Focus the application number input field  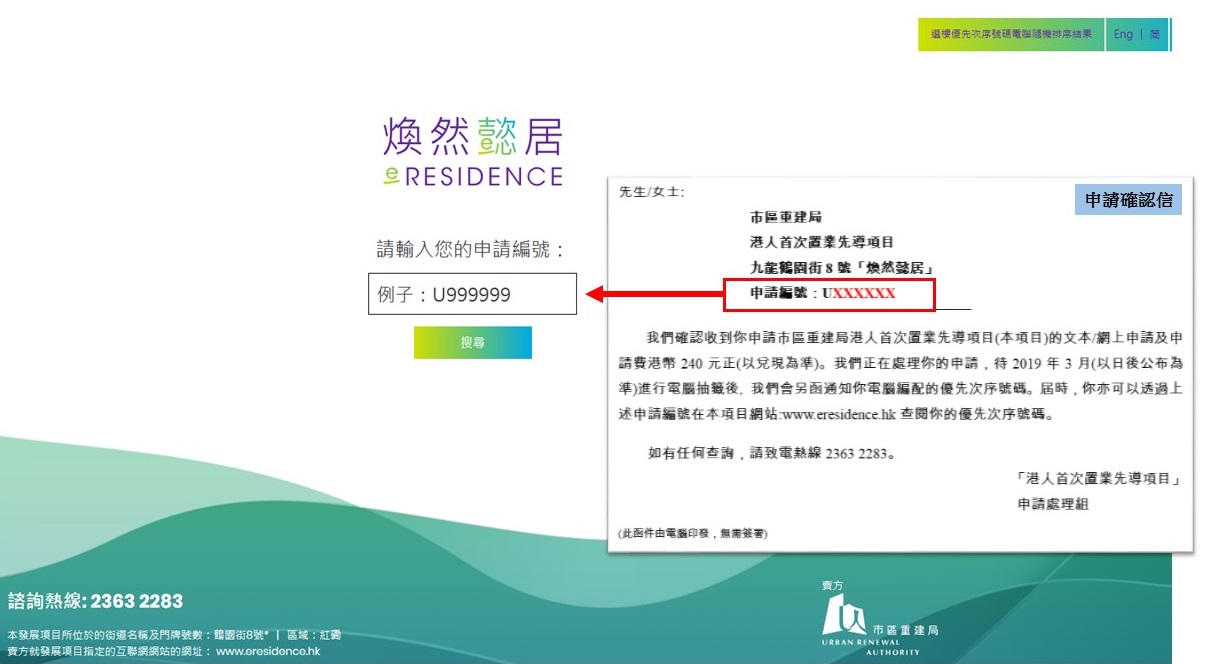click(472, 294)
